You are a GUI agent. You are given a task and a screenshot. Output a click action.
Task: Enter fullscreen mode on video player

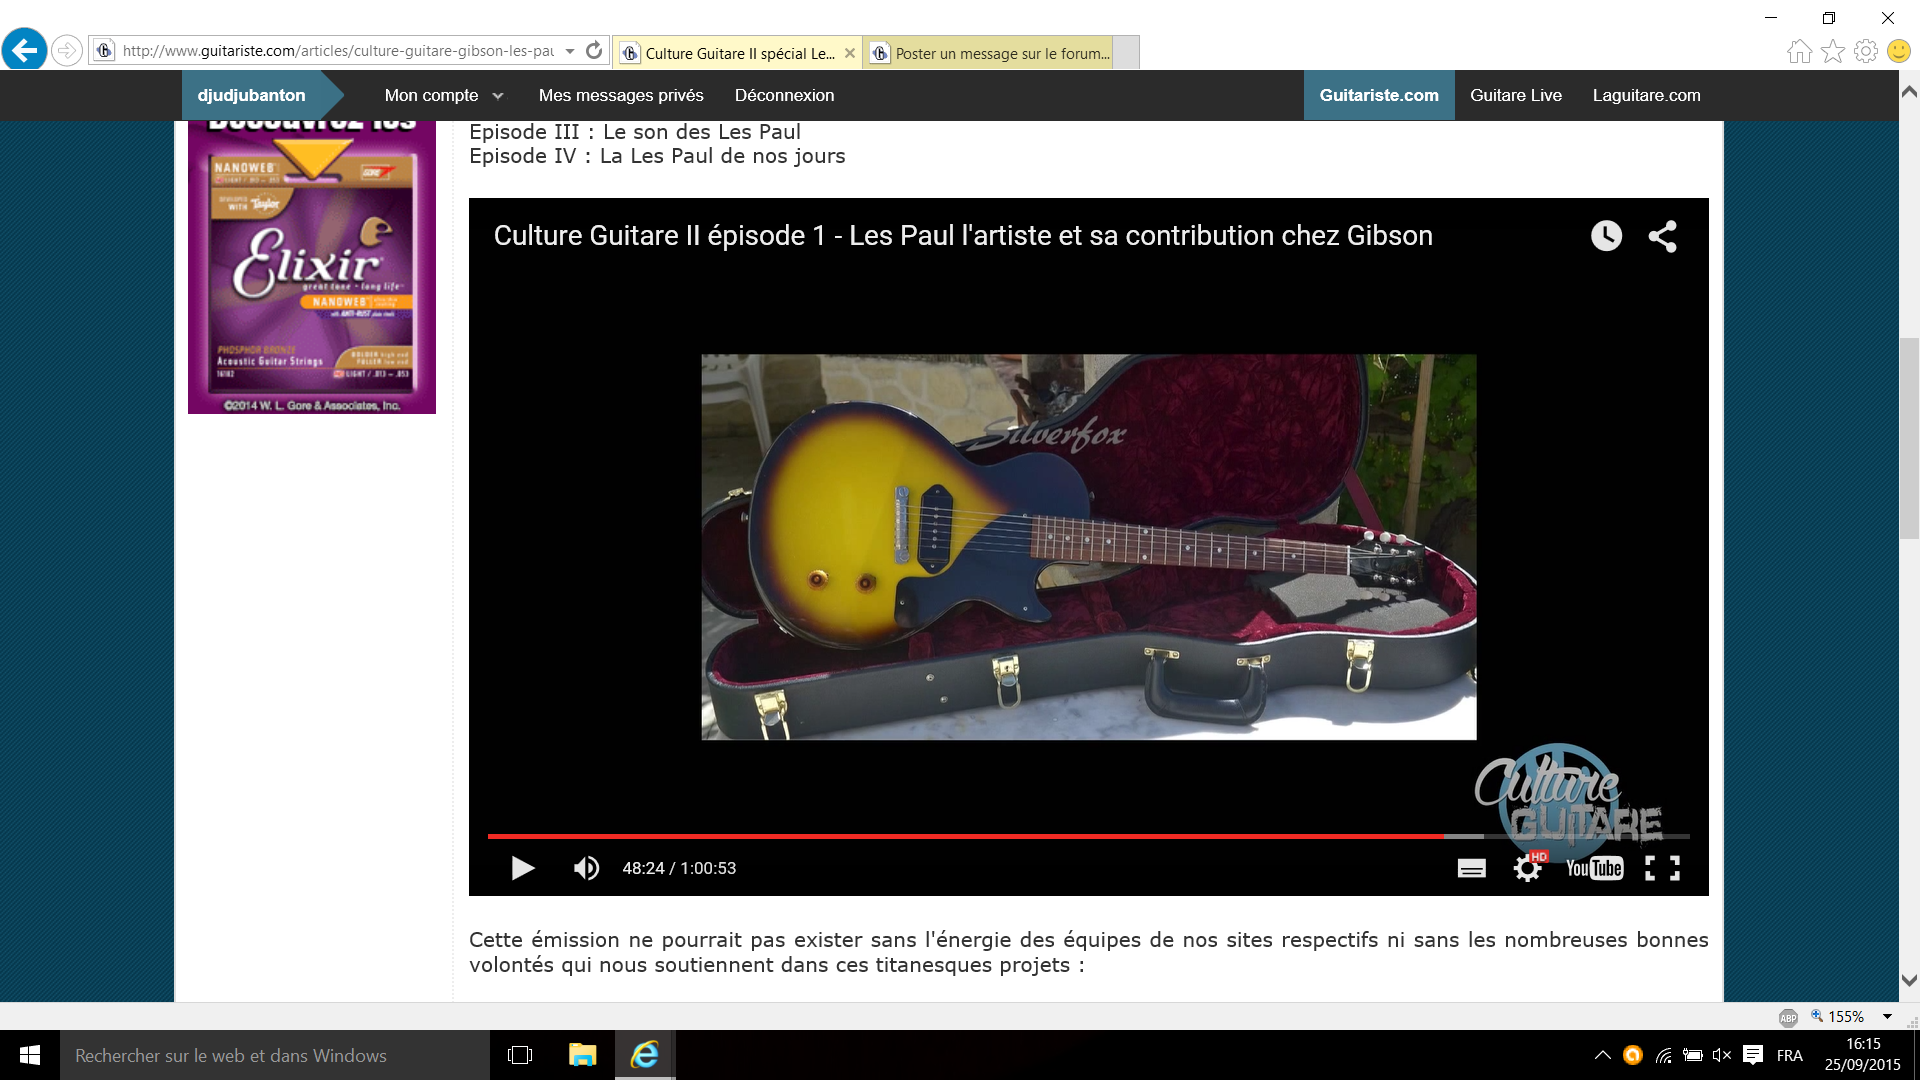tap(1662, 868)
